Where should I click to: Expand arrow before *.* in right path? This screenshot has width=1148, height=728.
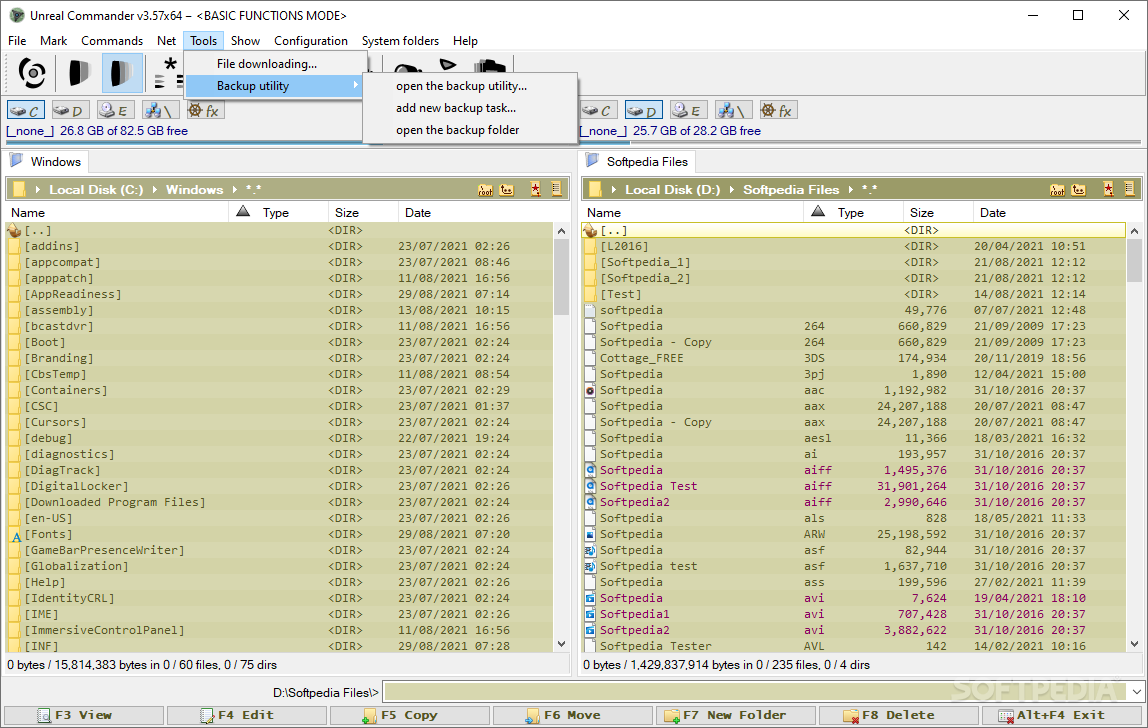[x=851, y=190]
